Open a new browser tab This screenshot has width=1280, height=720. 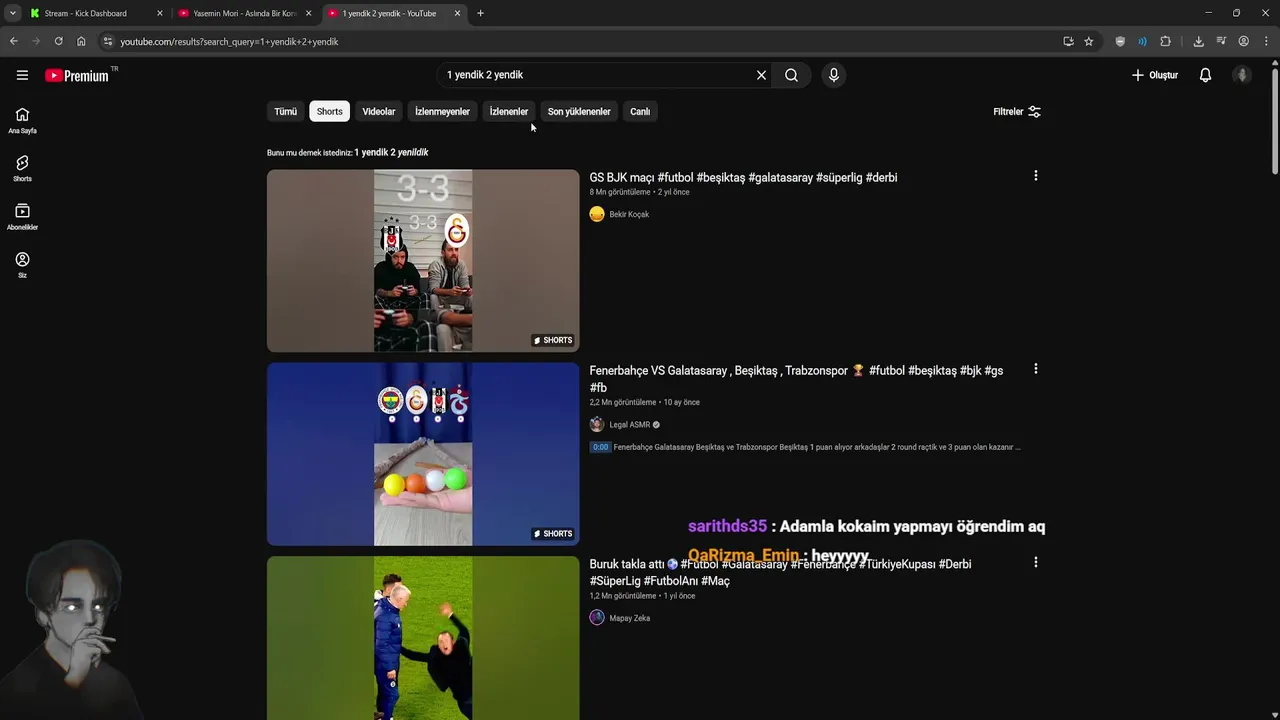click(x=480, y=13)
